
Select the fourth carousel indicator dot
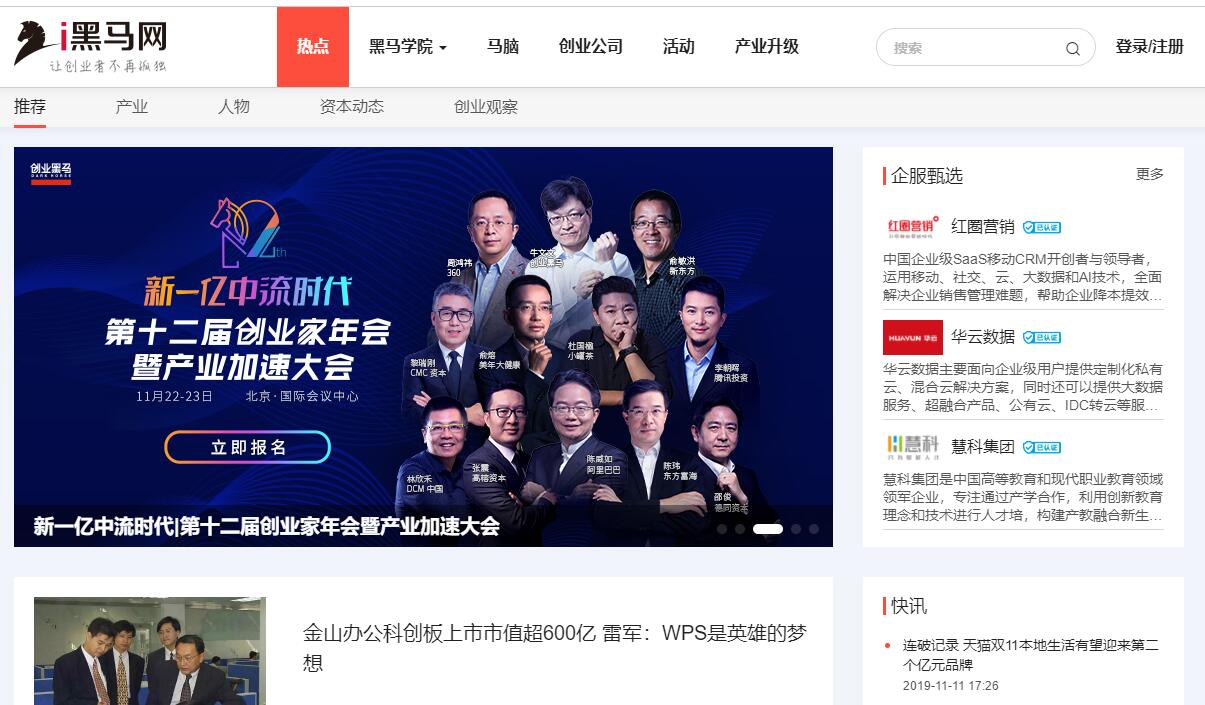(796, 529)
